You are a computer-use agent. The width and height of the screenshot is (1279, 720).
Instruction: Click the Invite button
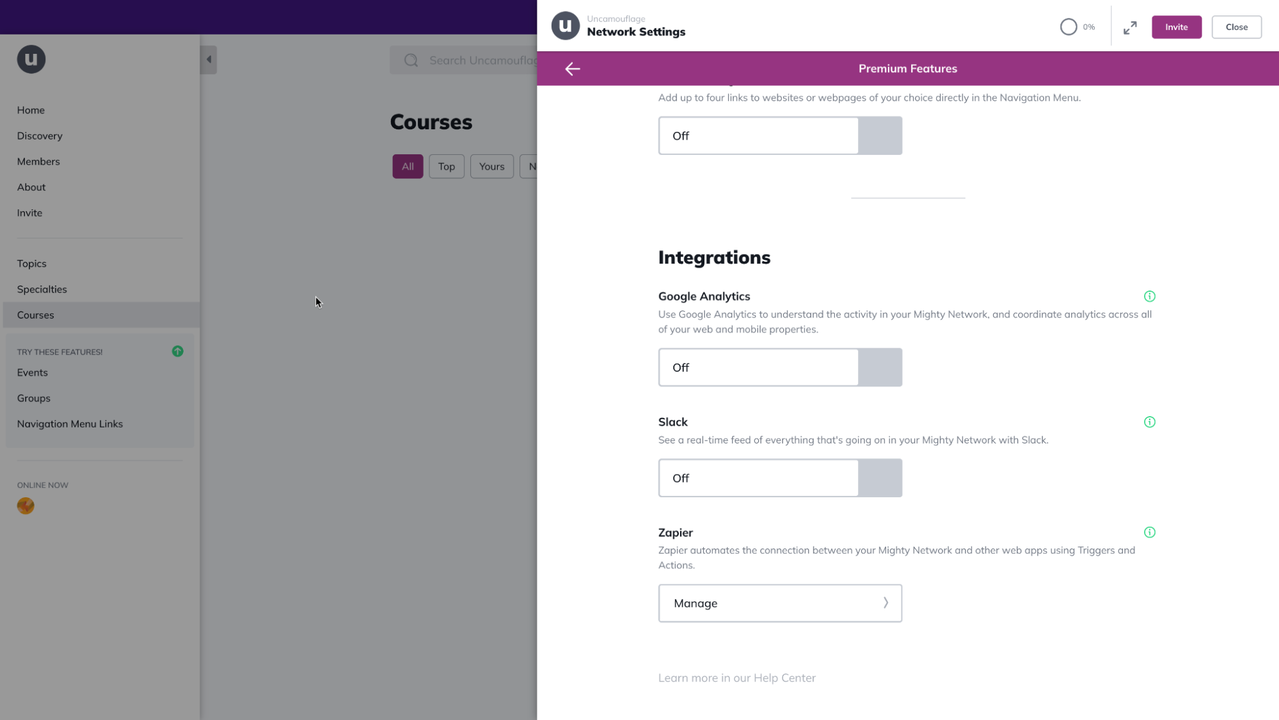coord(1176,27)
